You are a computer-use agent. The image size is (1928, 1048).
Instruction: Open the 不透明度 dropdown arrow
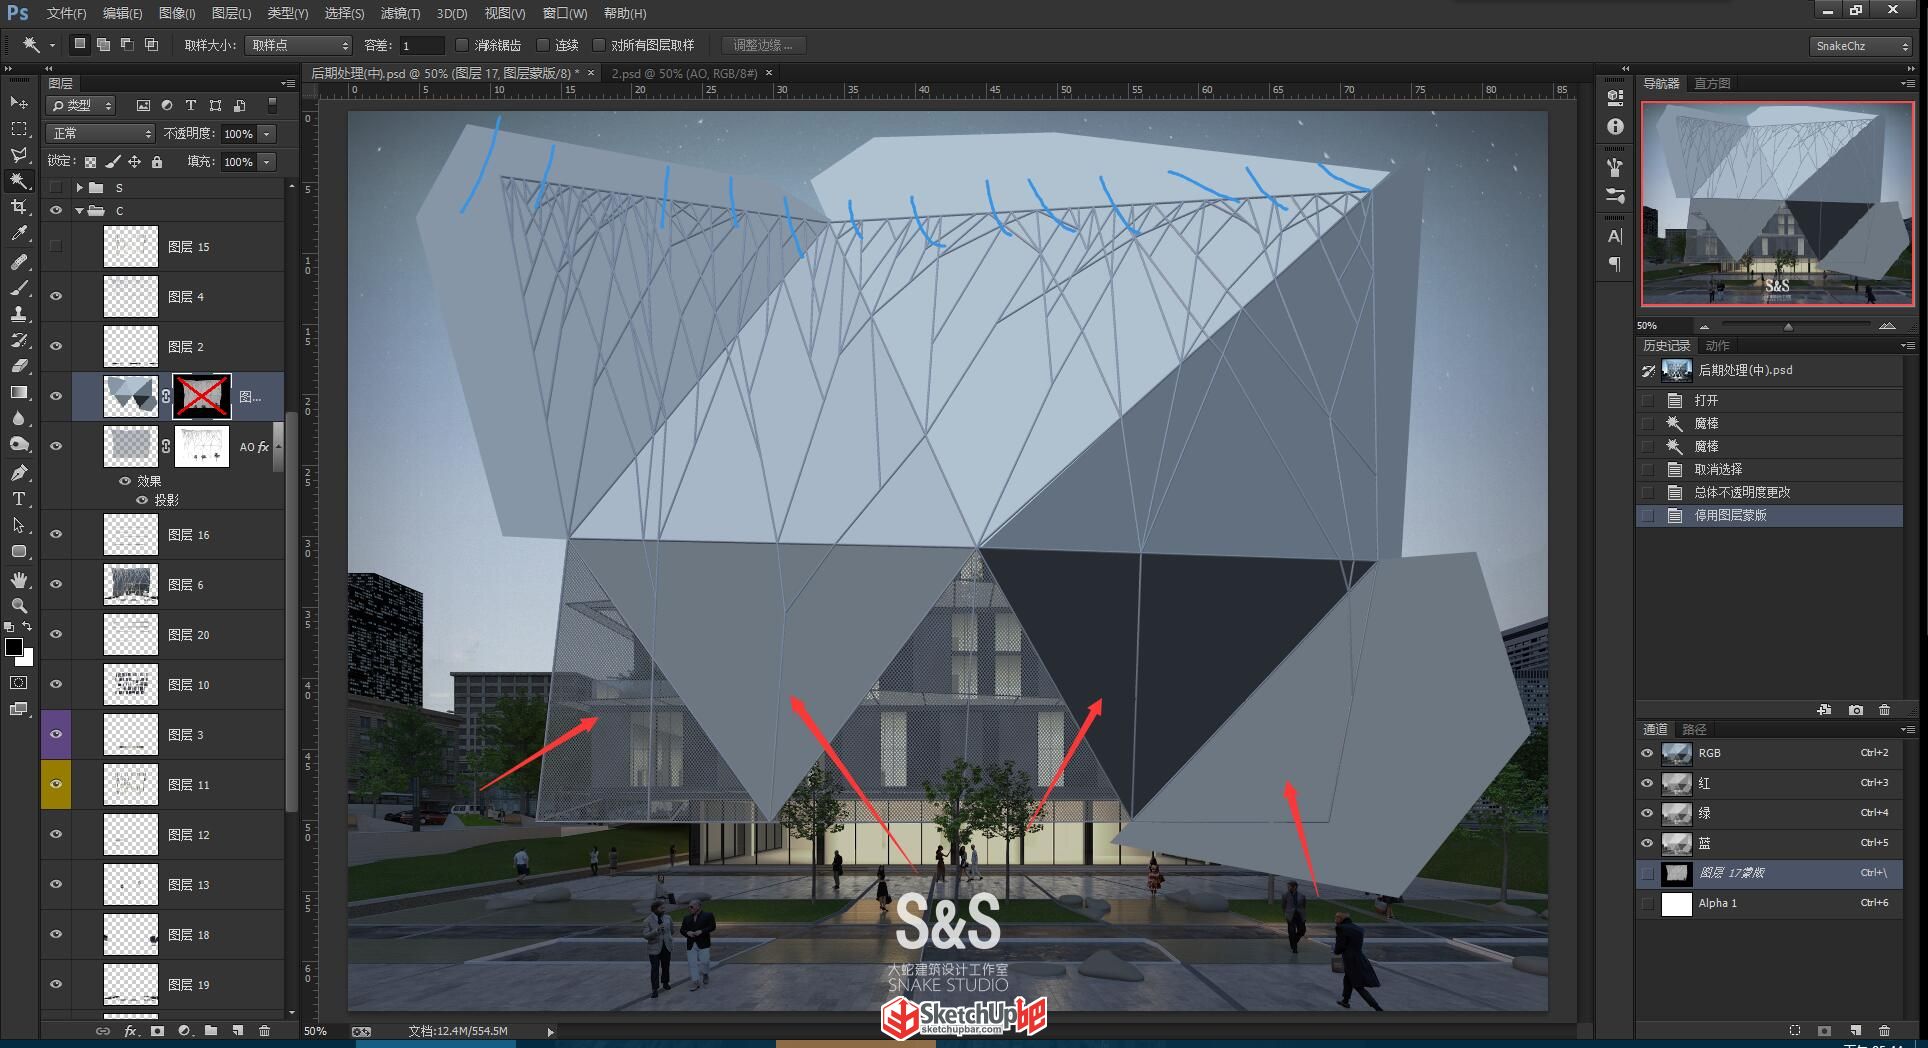pyautogui.click(x=267, y=133)
